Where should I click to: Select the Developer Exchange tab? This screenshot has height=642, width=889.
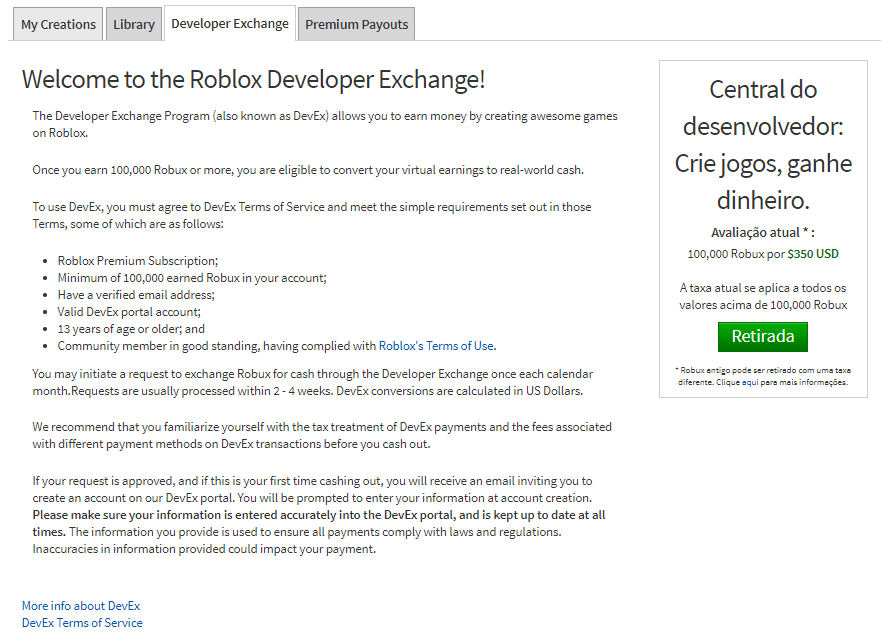tap(230, 23)
